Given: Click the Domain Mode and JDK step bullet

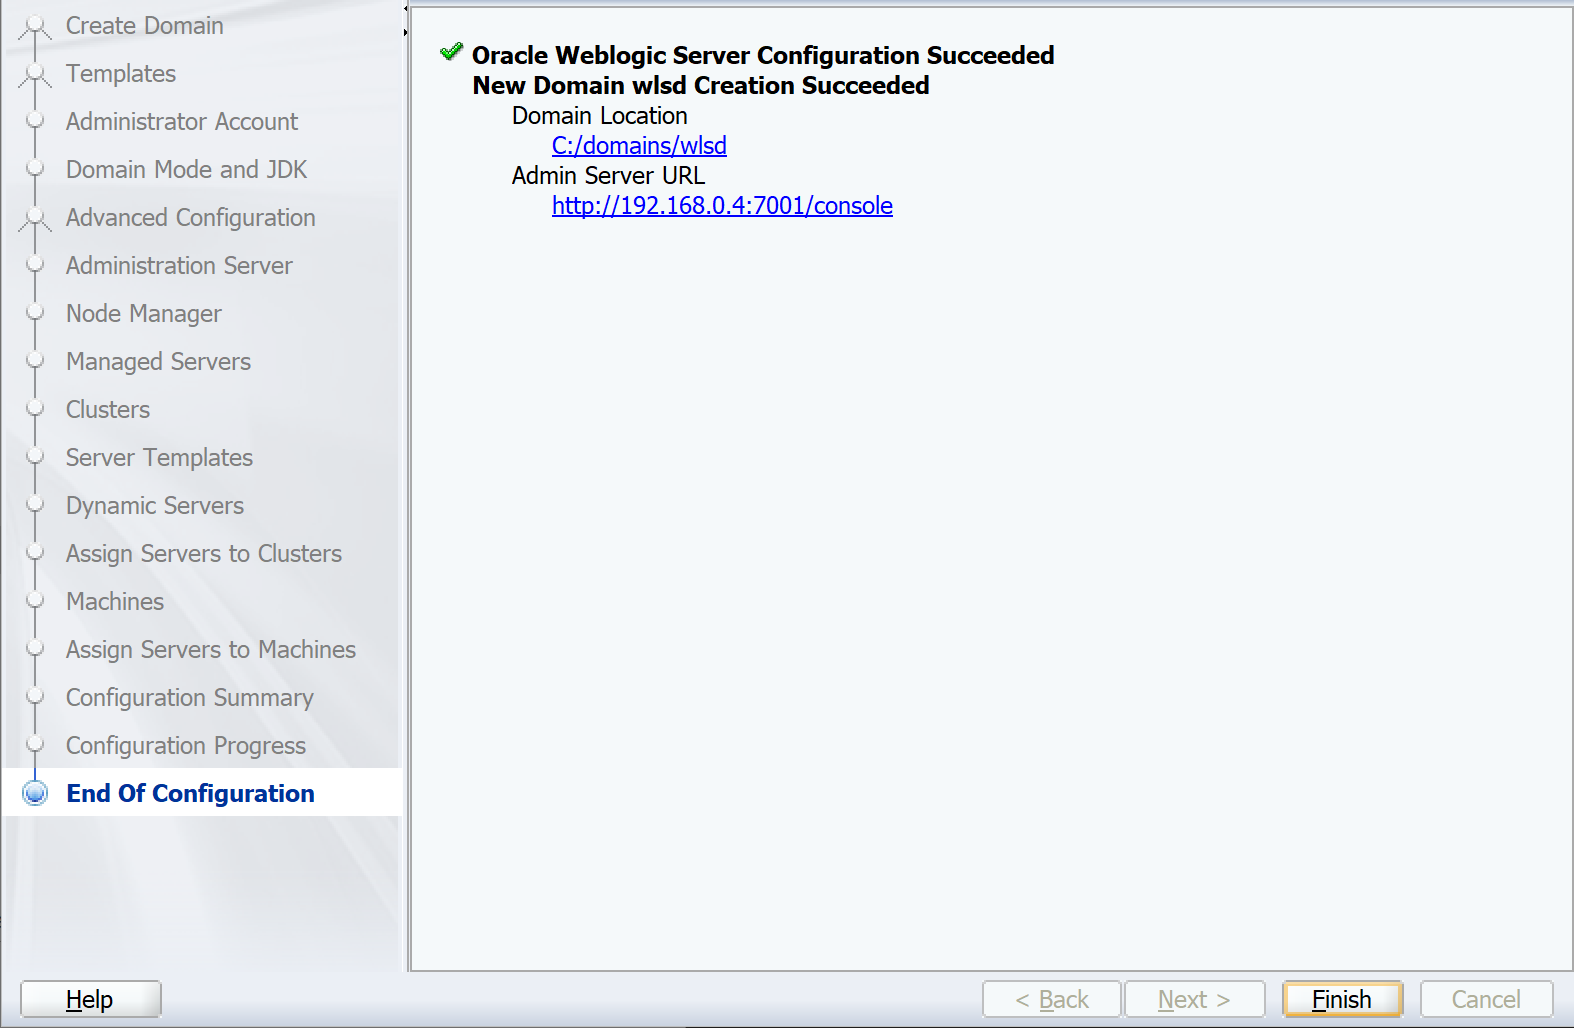Looking at the screenshot, I should (x=35, y=168).
